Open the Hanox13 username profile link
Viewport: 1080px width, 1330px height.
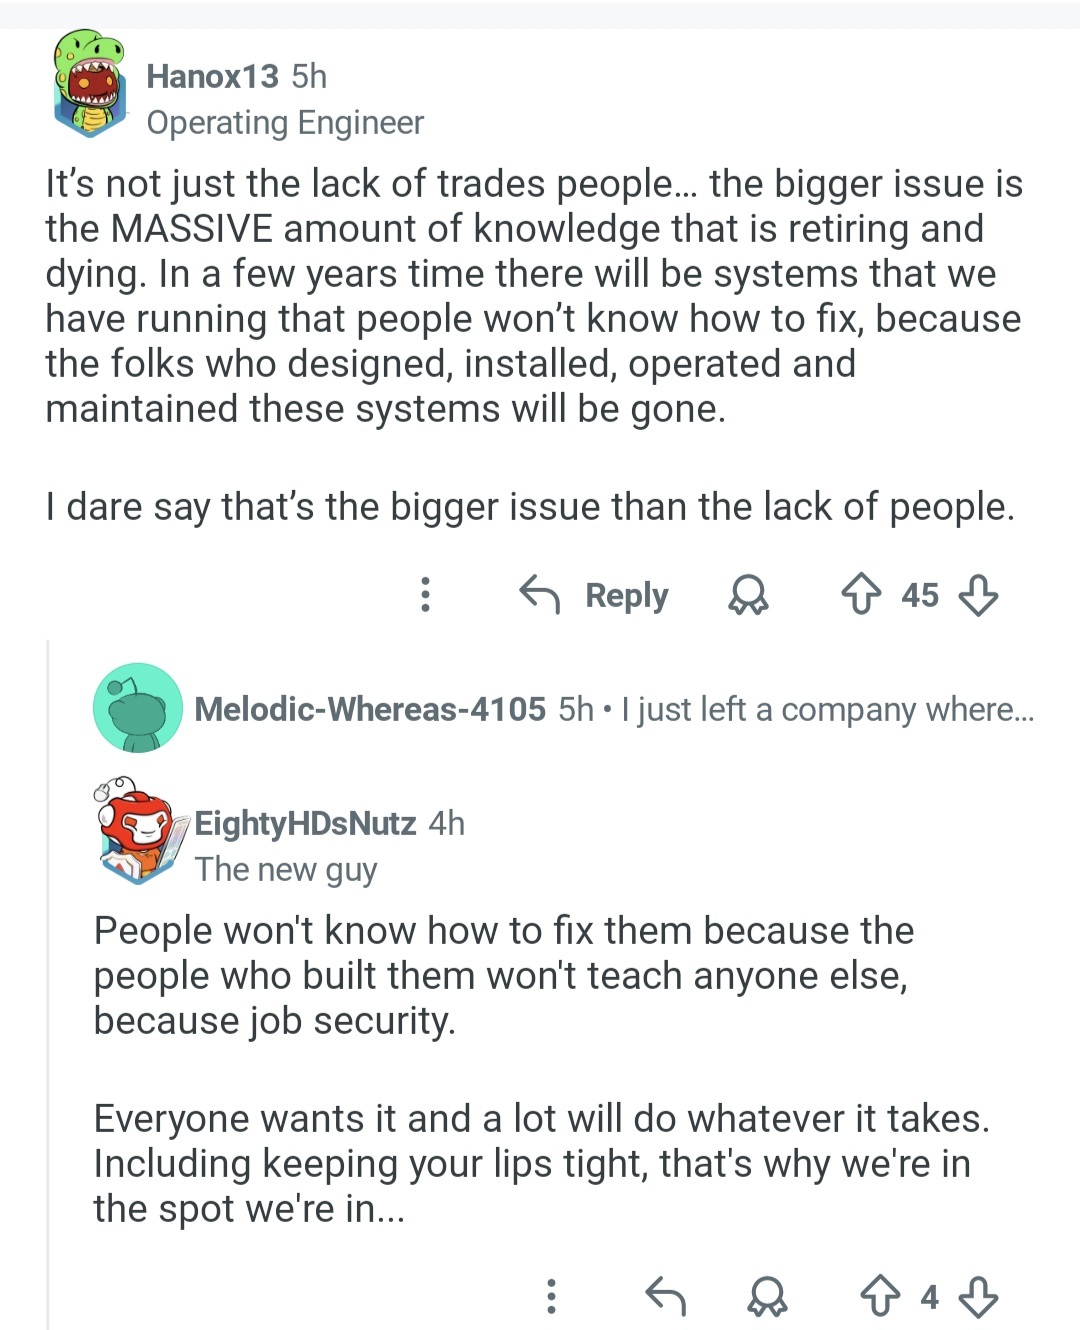[x=212, y=76]
